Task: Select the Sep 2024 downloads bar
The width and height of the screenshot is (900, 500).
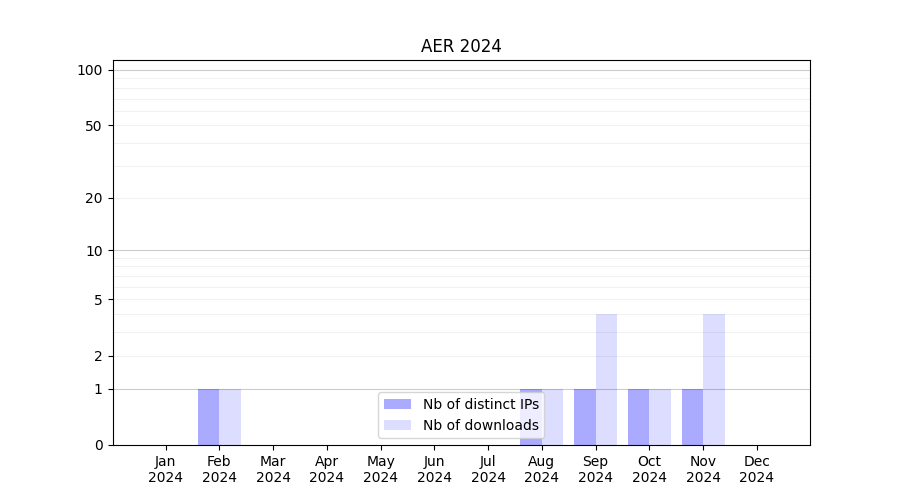Action: tap(606, 380)
